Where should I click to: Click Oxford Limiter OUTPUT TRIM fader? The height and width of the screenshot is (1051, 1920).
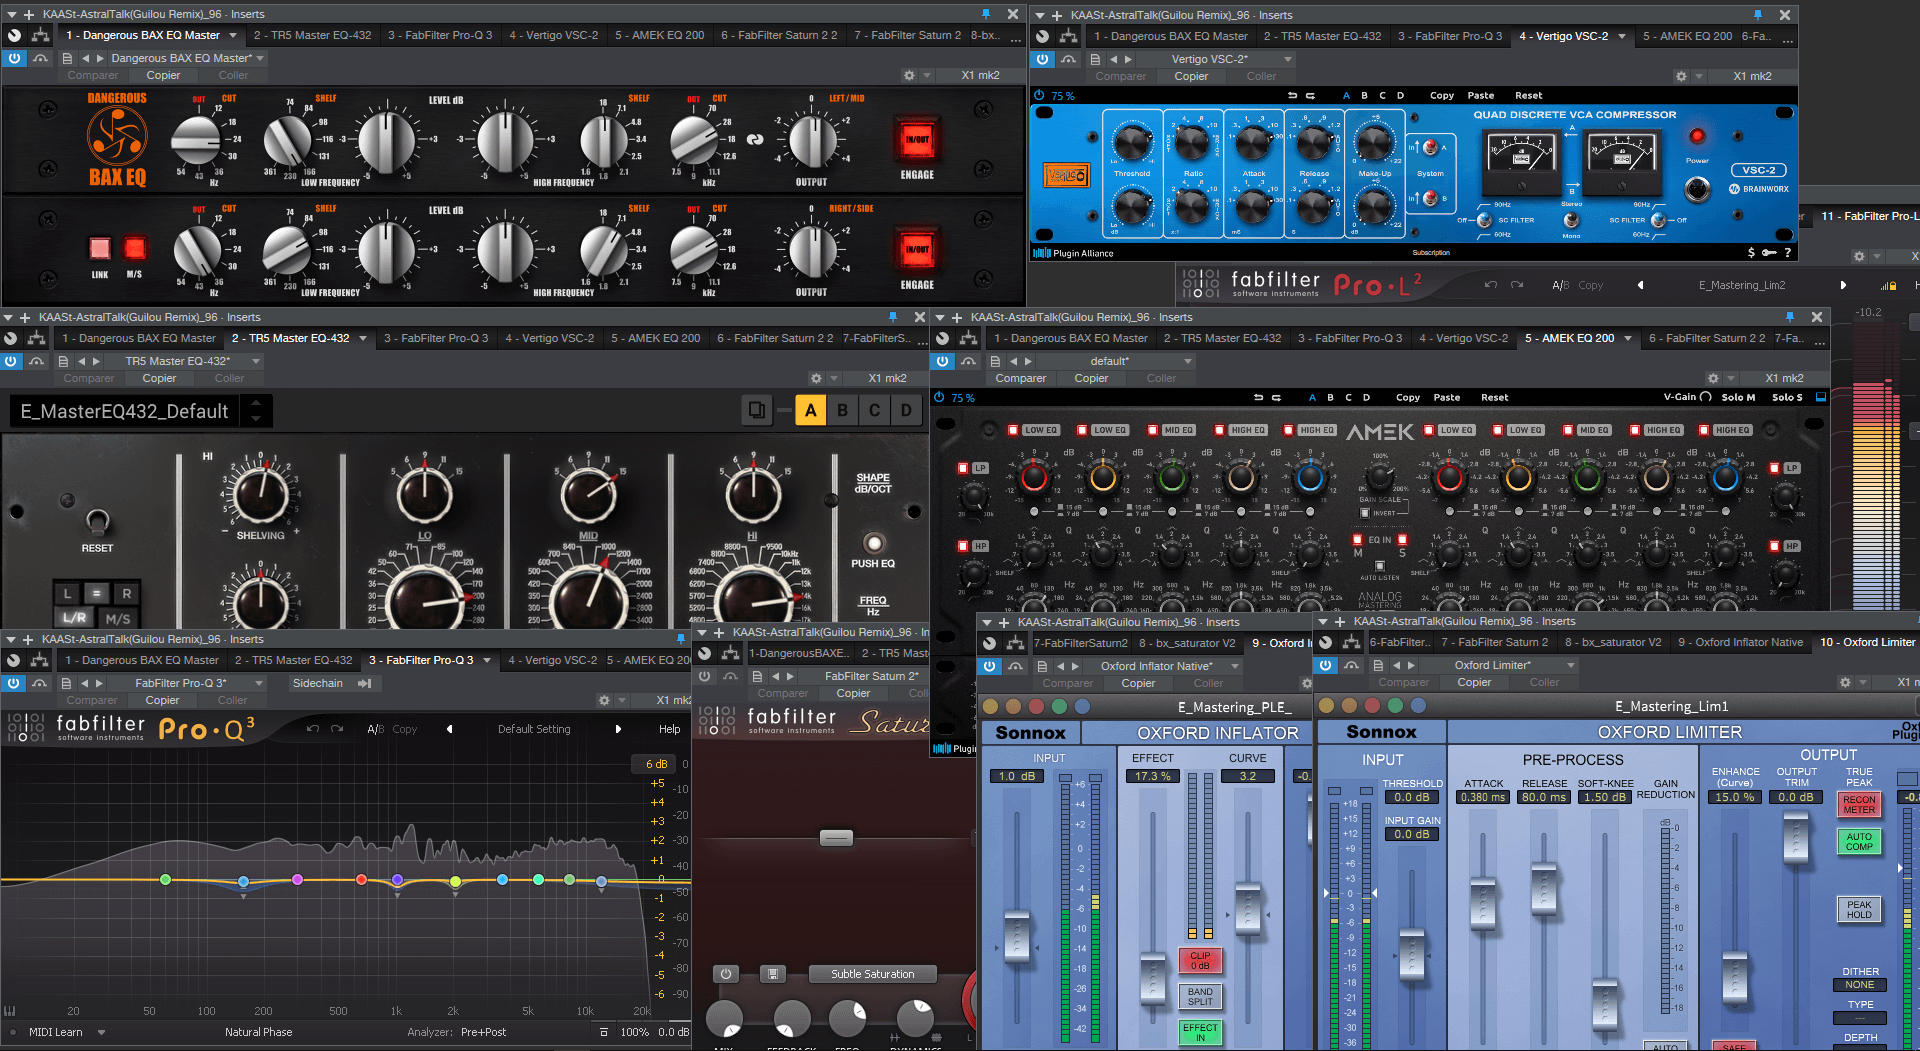pyautogui.click(x=1796, y=838)
